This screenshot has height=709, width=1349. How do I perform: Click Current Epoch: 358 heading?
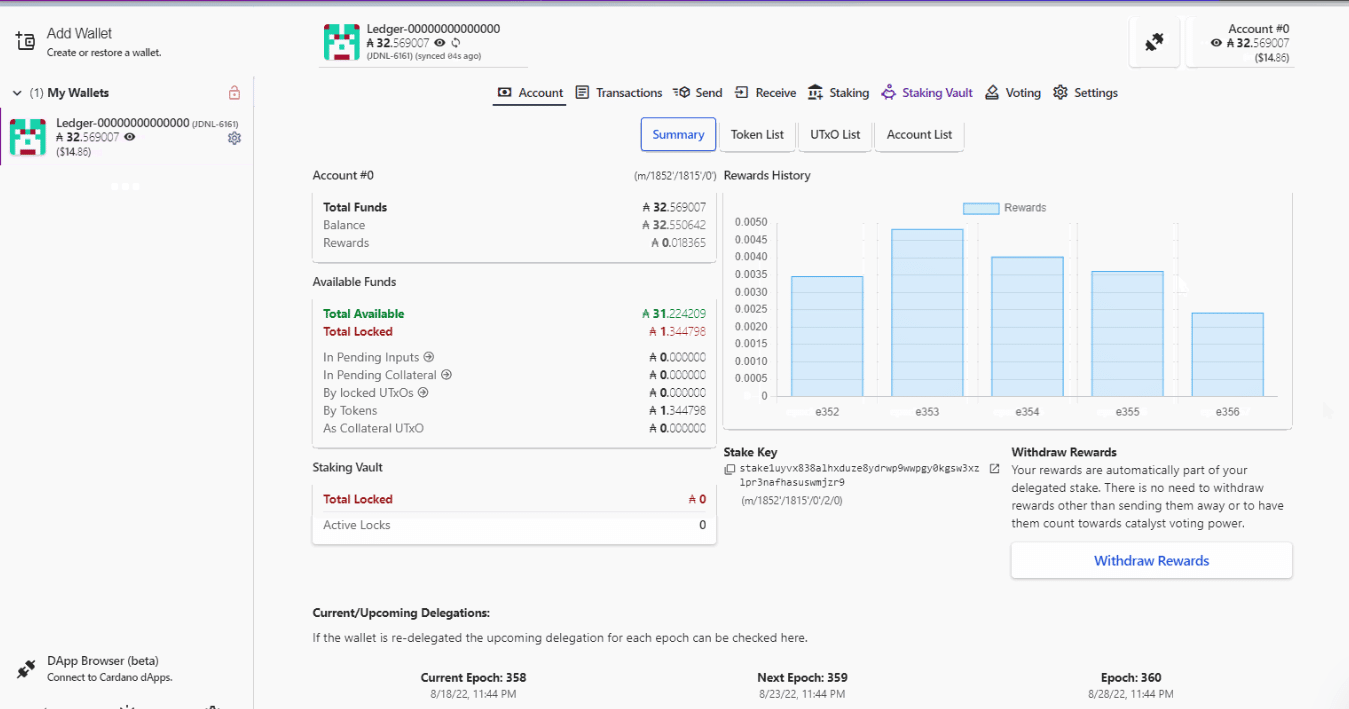(x=473, y=677)
